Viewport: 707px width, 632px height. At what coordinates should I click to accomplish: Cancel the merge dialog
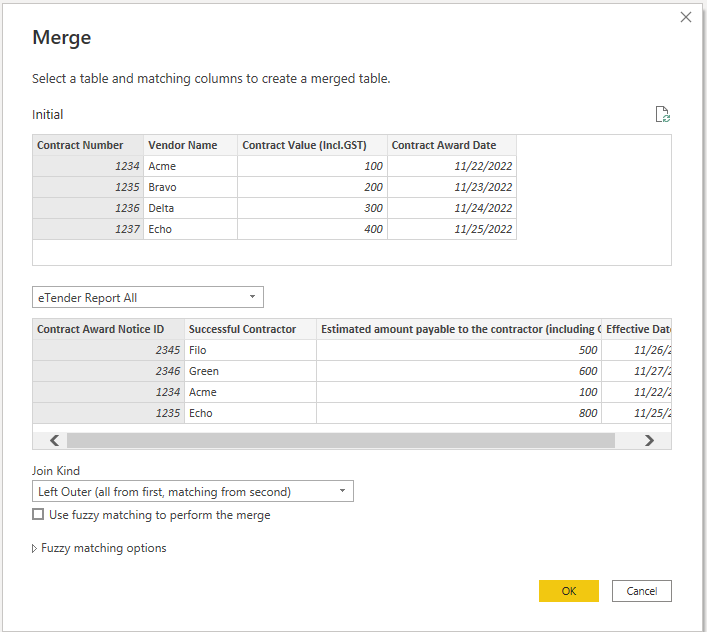642,591
